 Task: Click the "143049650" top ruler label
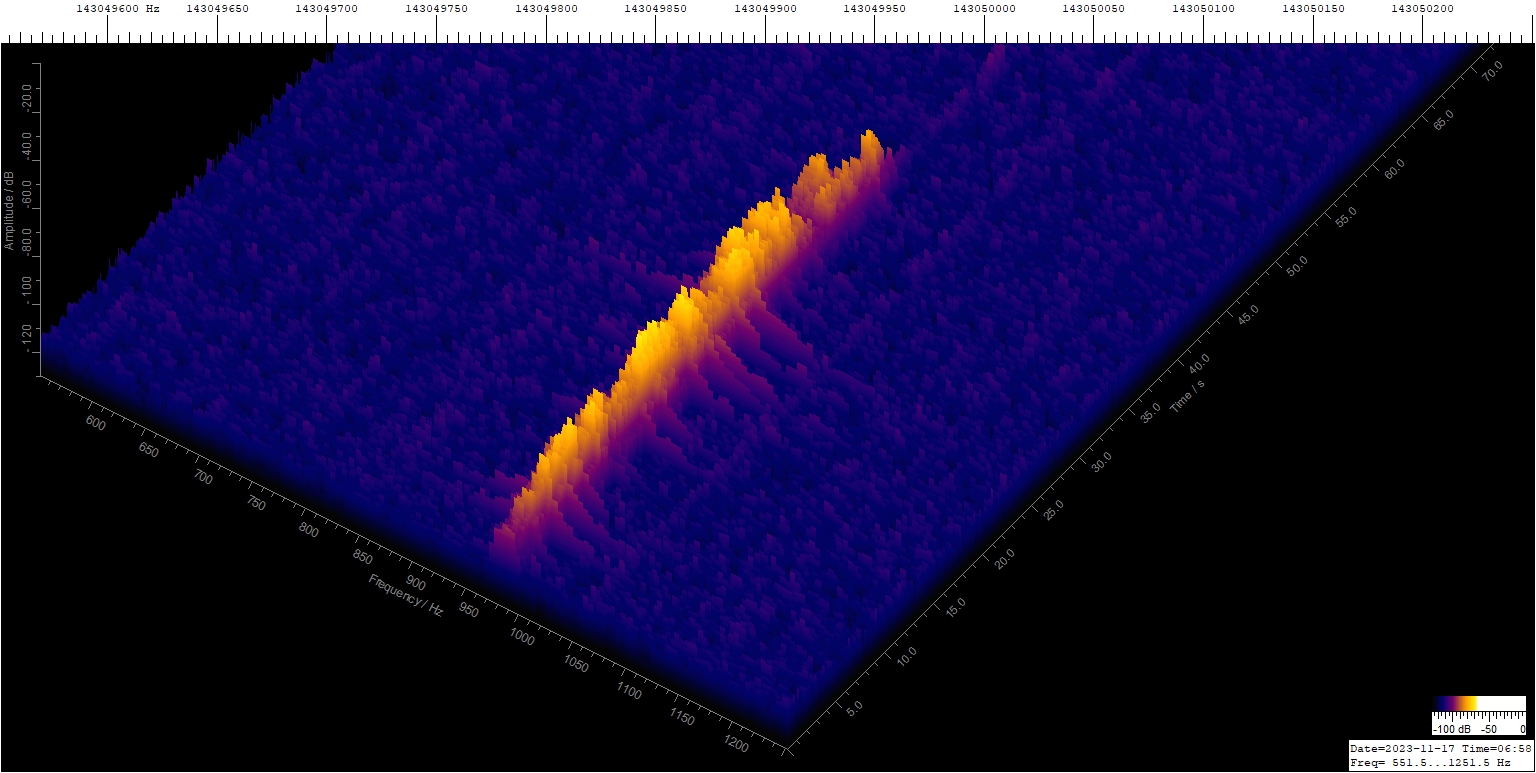[x=217, y=8]
